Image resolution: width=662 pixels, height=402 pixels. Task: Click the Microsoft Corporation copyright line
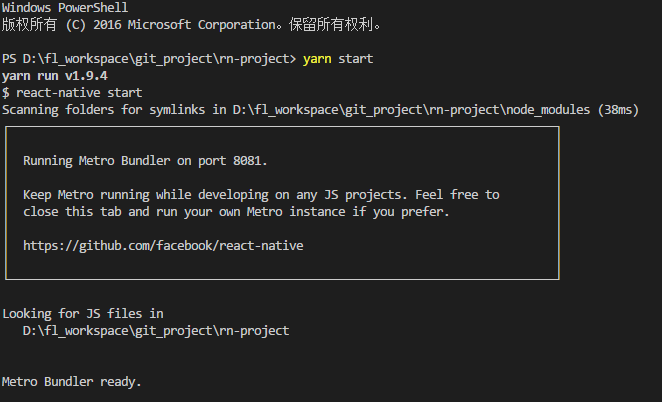pyautogui.click(x=190, y=24)
